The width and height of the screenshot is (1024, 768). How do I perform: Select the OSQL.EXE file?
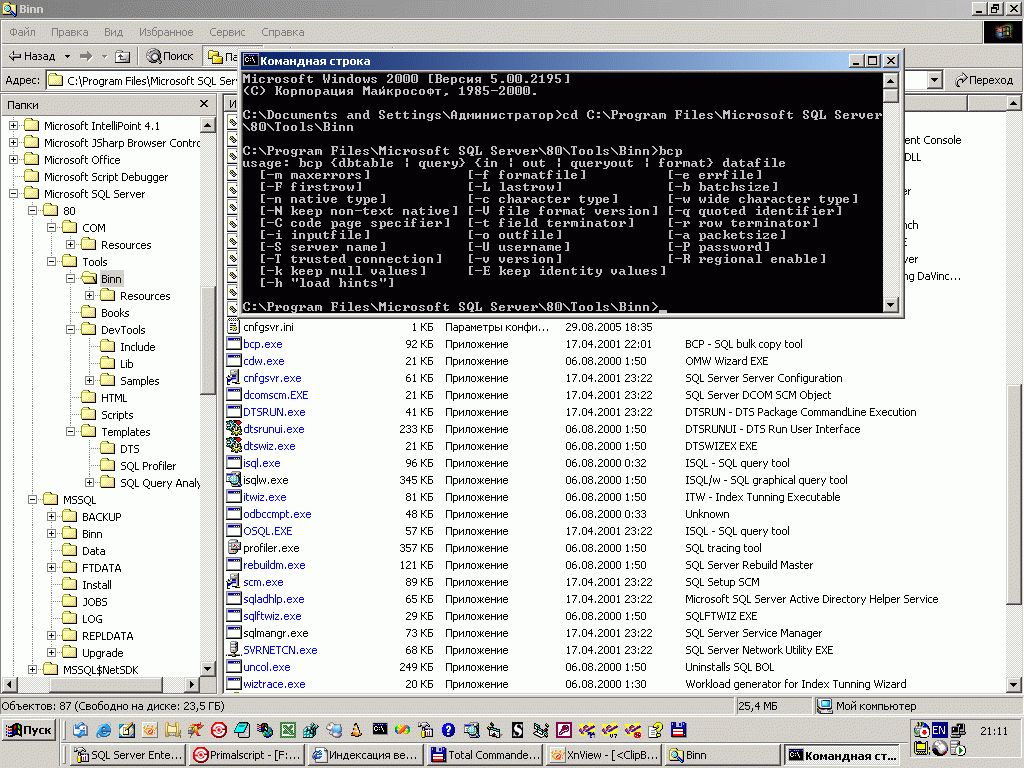click(x=268, y=531)
